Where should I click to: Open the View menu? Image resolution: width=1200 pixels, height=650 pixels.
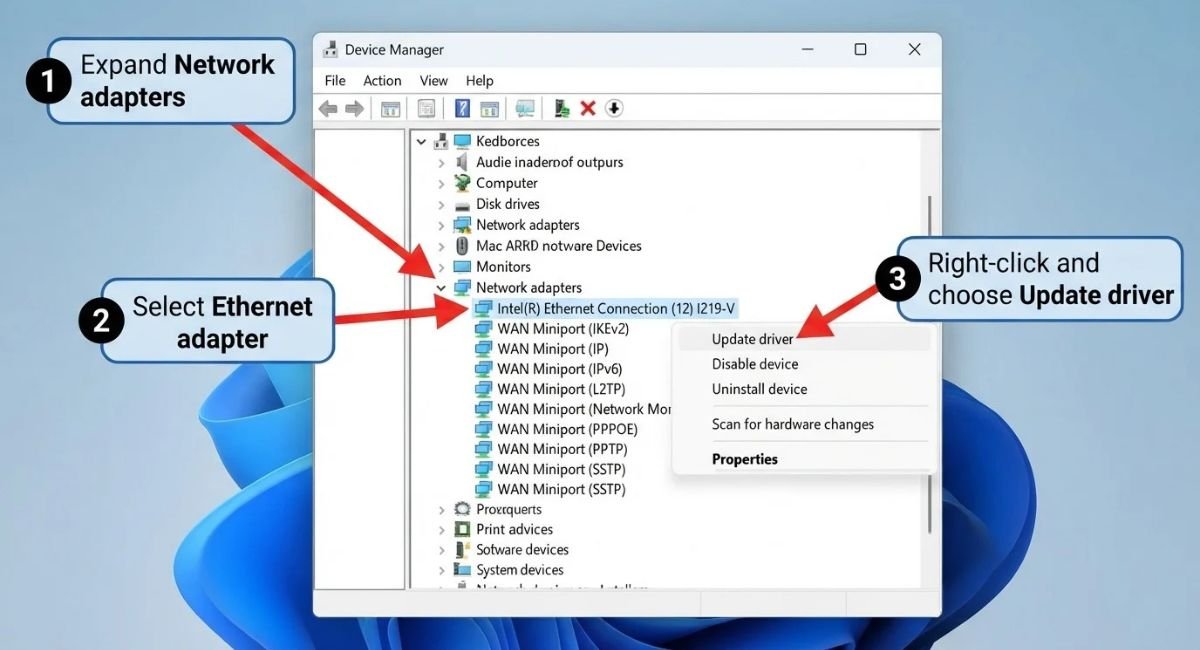point(434,80)
